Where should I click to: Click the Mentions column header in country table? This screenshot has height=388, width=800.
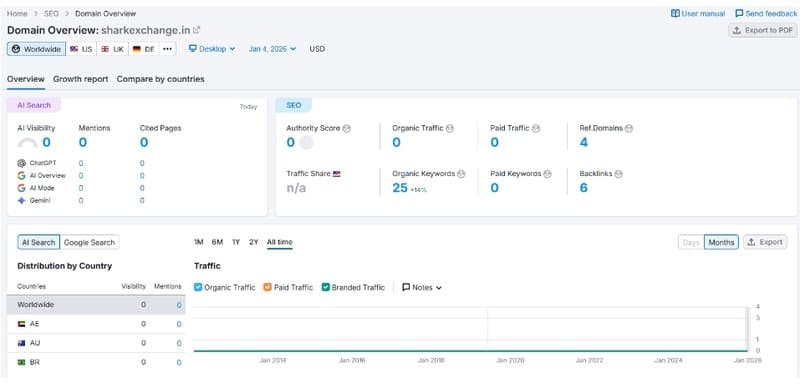pyautogui.click(x=168, y=286)
